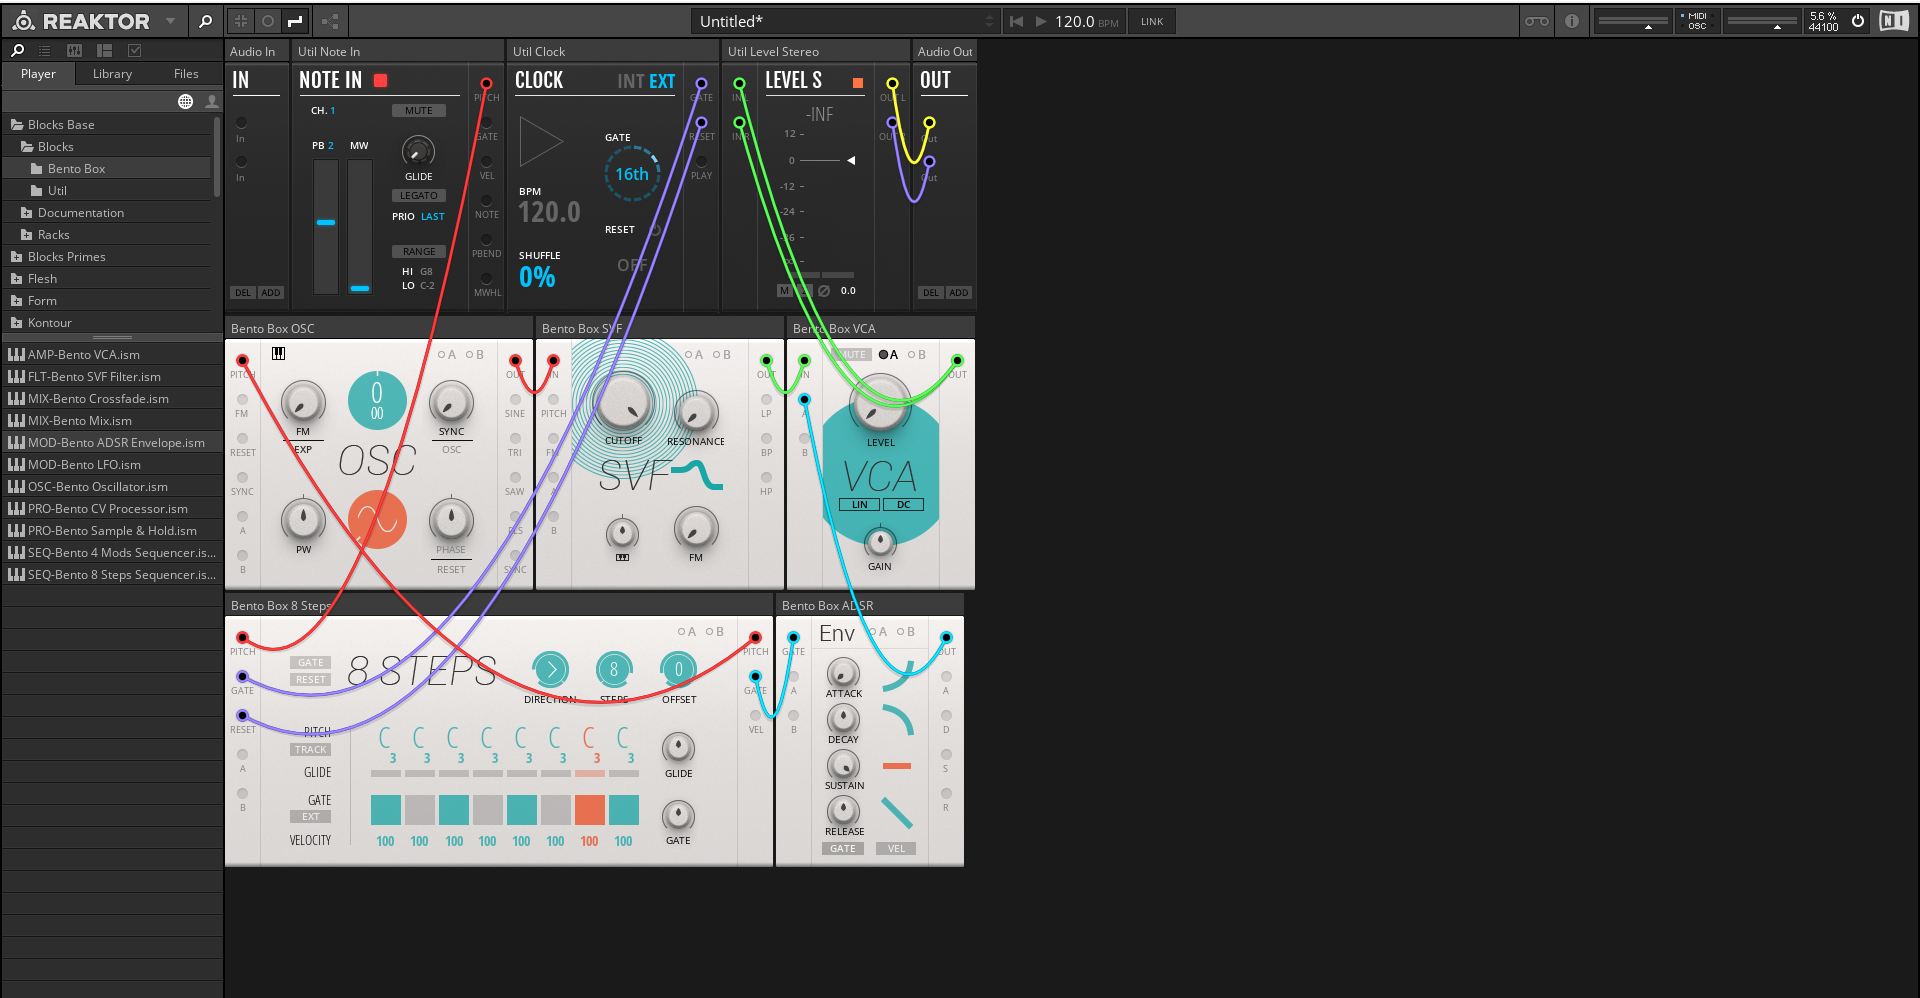
Task: Open the sidebar mixer sliders icon
Action: (x=74, y=50)
